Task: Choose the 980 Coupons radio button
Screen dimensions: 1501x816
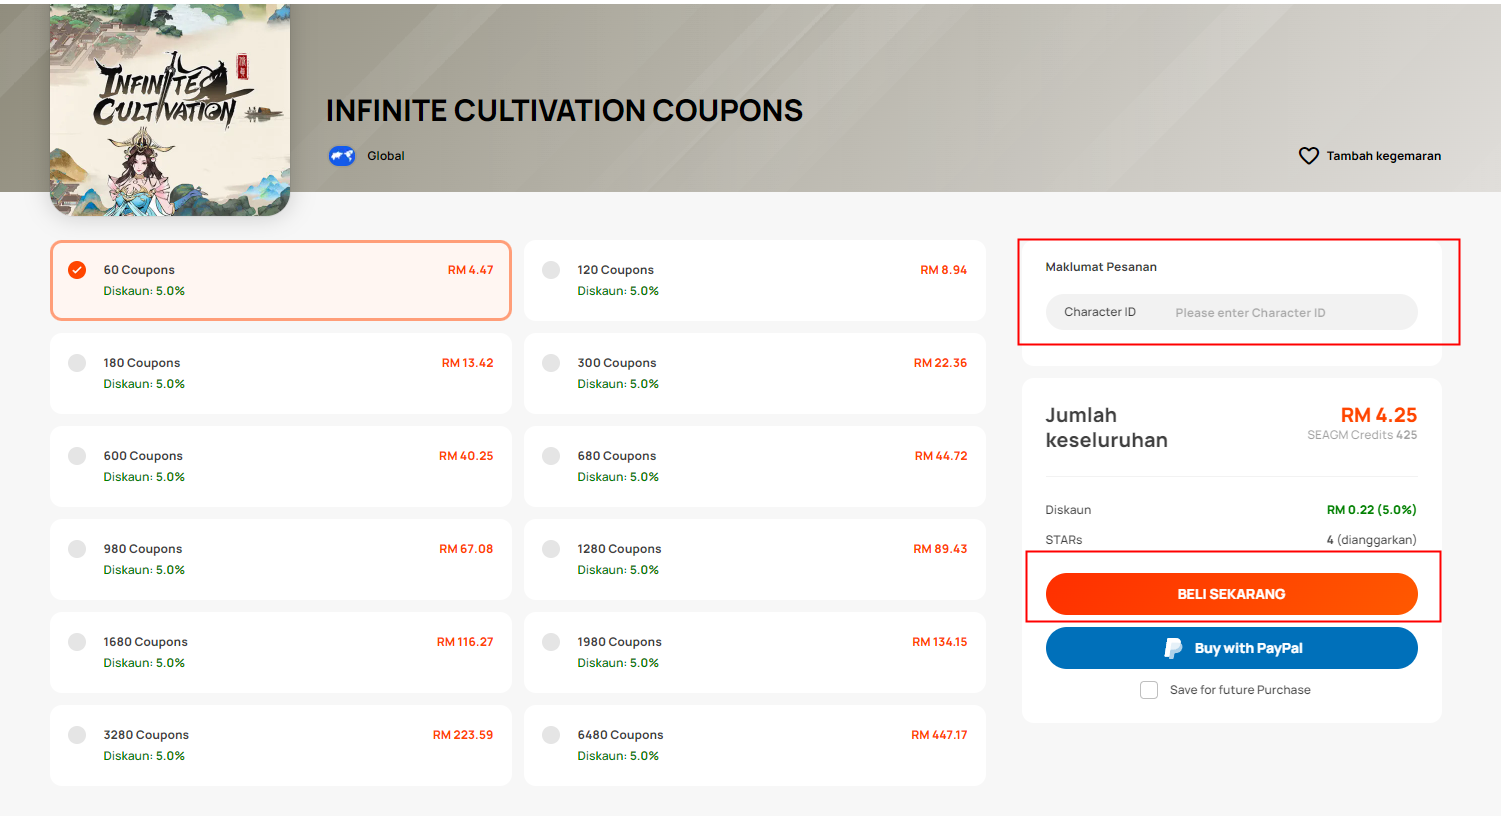Action: 77,549
